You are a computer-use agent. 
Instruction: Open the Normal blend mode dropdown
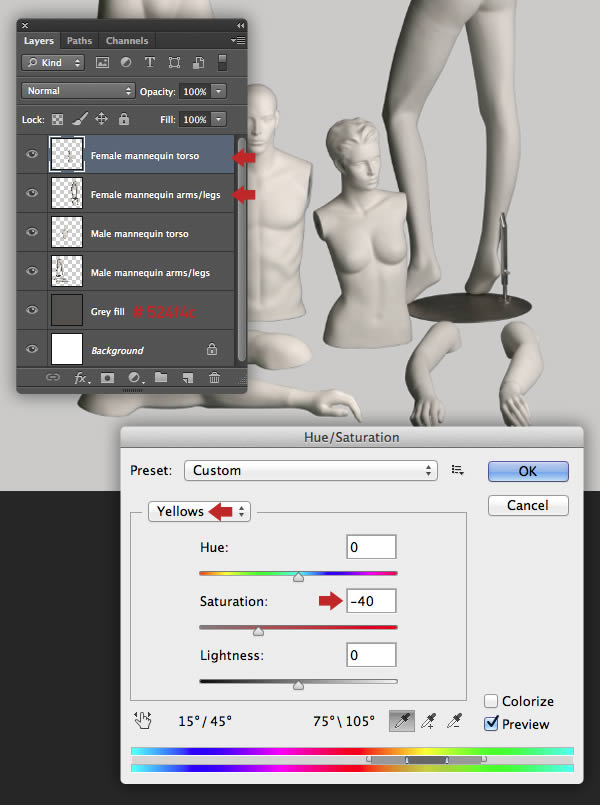click(78, 91)
